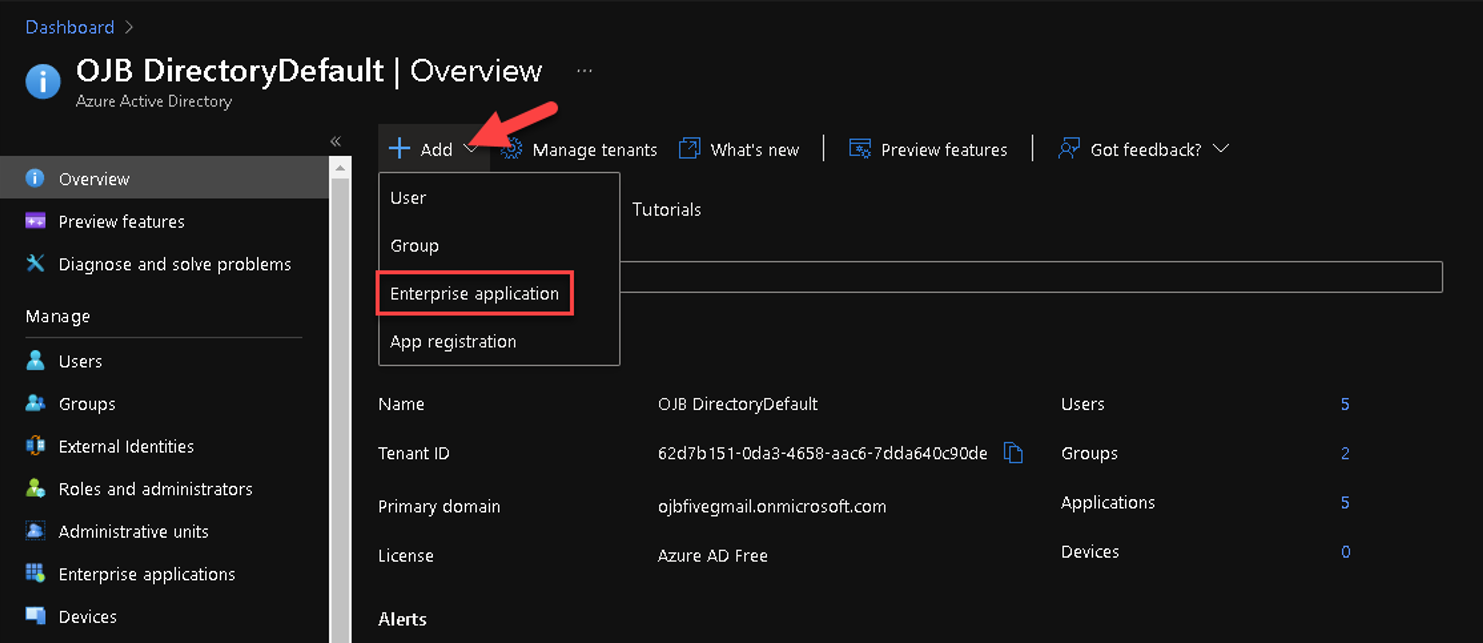This screenshot has height=643, width=1483.
Task: Click the Preview features sidebar icon
Action: pyautogui.click(x=35, y=221)
